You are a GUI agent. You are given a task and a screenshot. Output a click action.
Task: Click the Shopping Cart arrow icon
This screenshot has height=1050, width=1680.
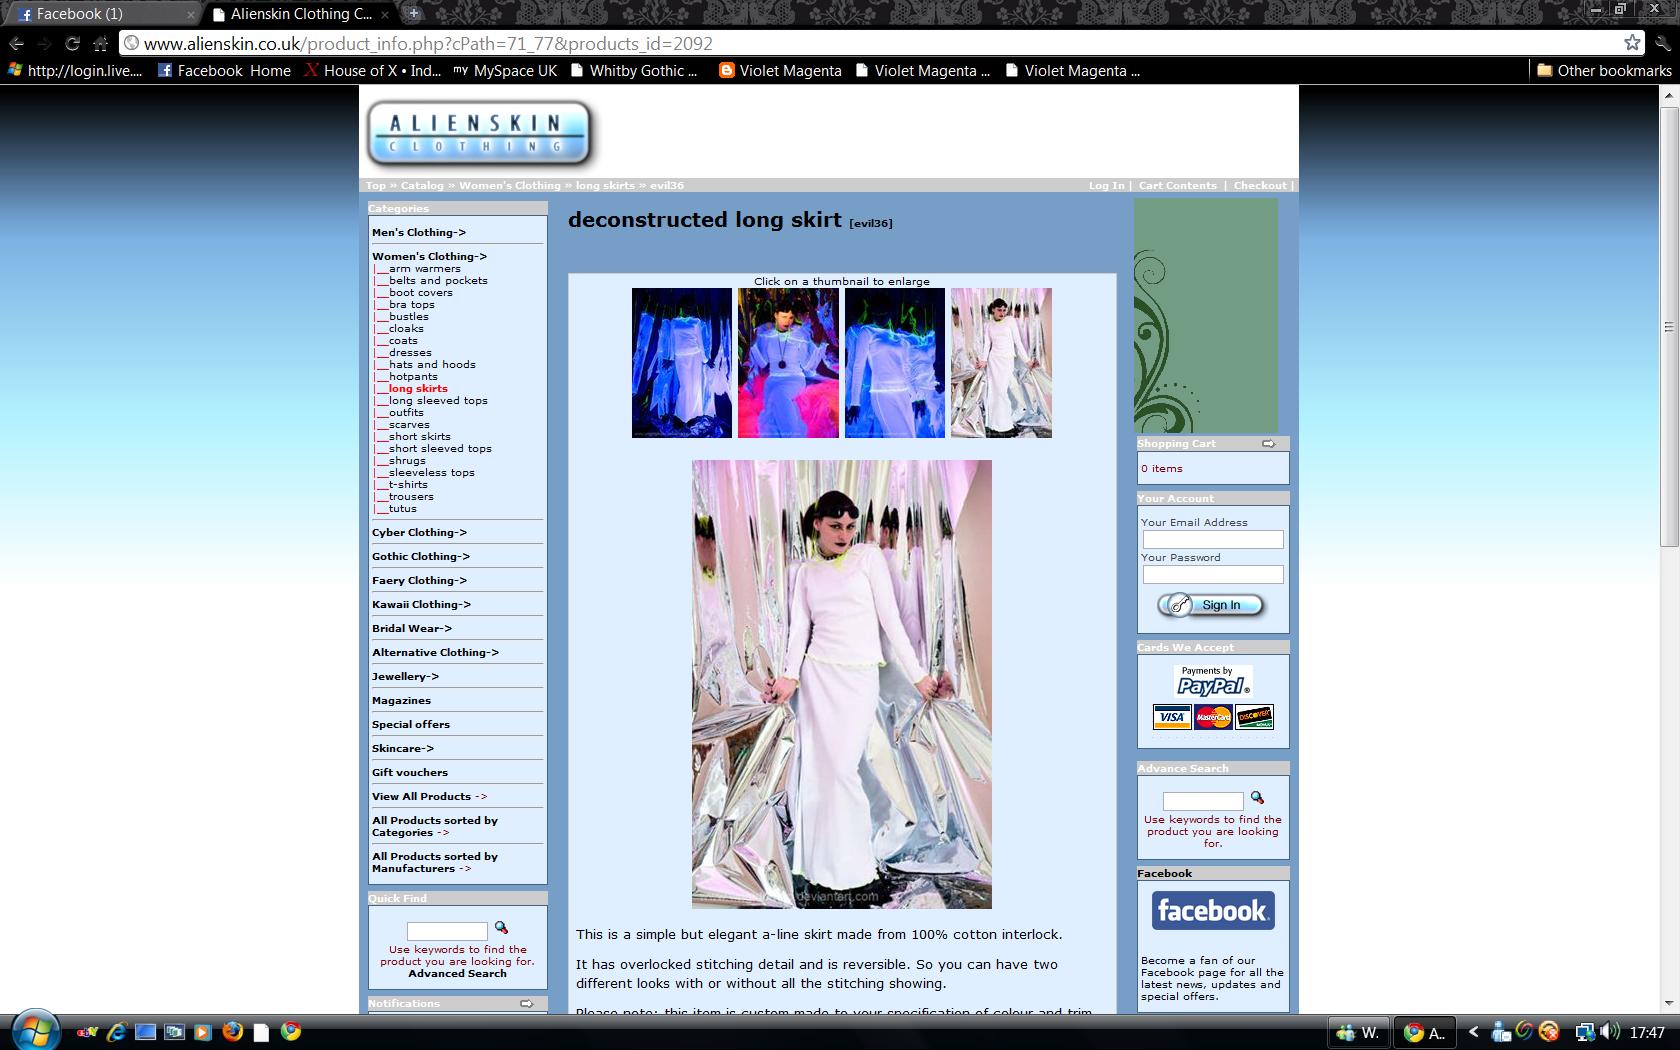pos(1268,444)
